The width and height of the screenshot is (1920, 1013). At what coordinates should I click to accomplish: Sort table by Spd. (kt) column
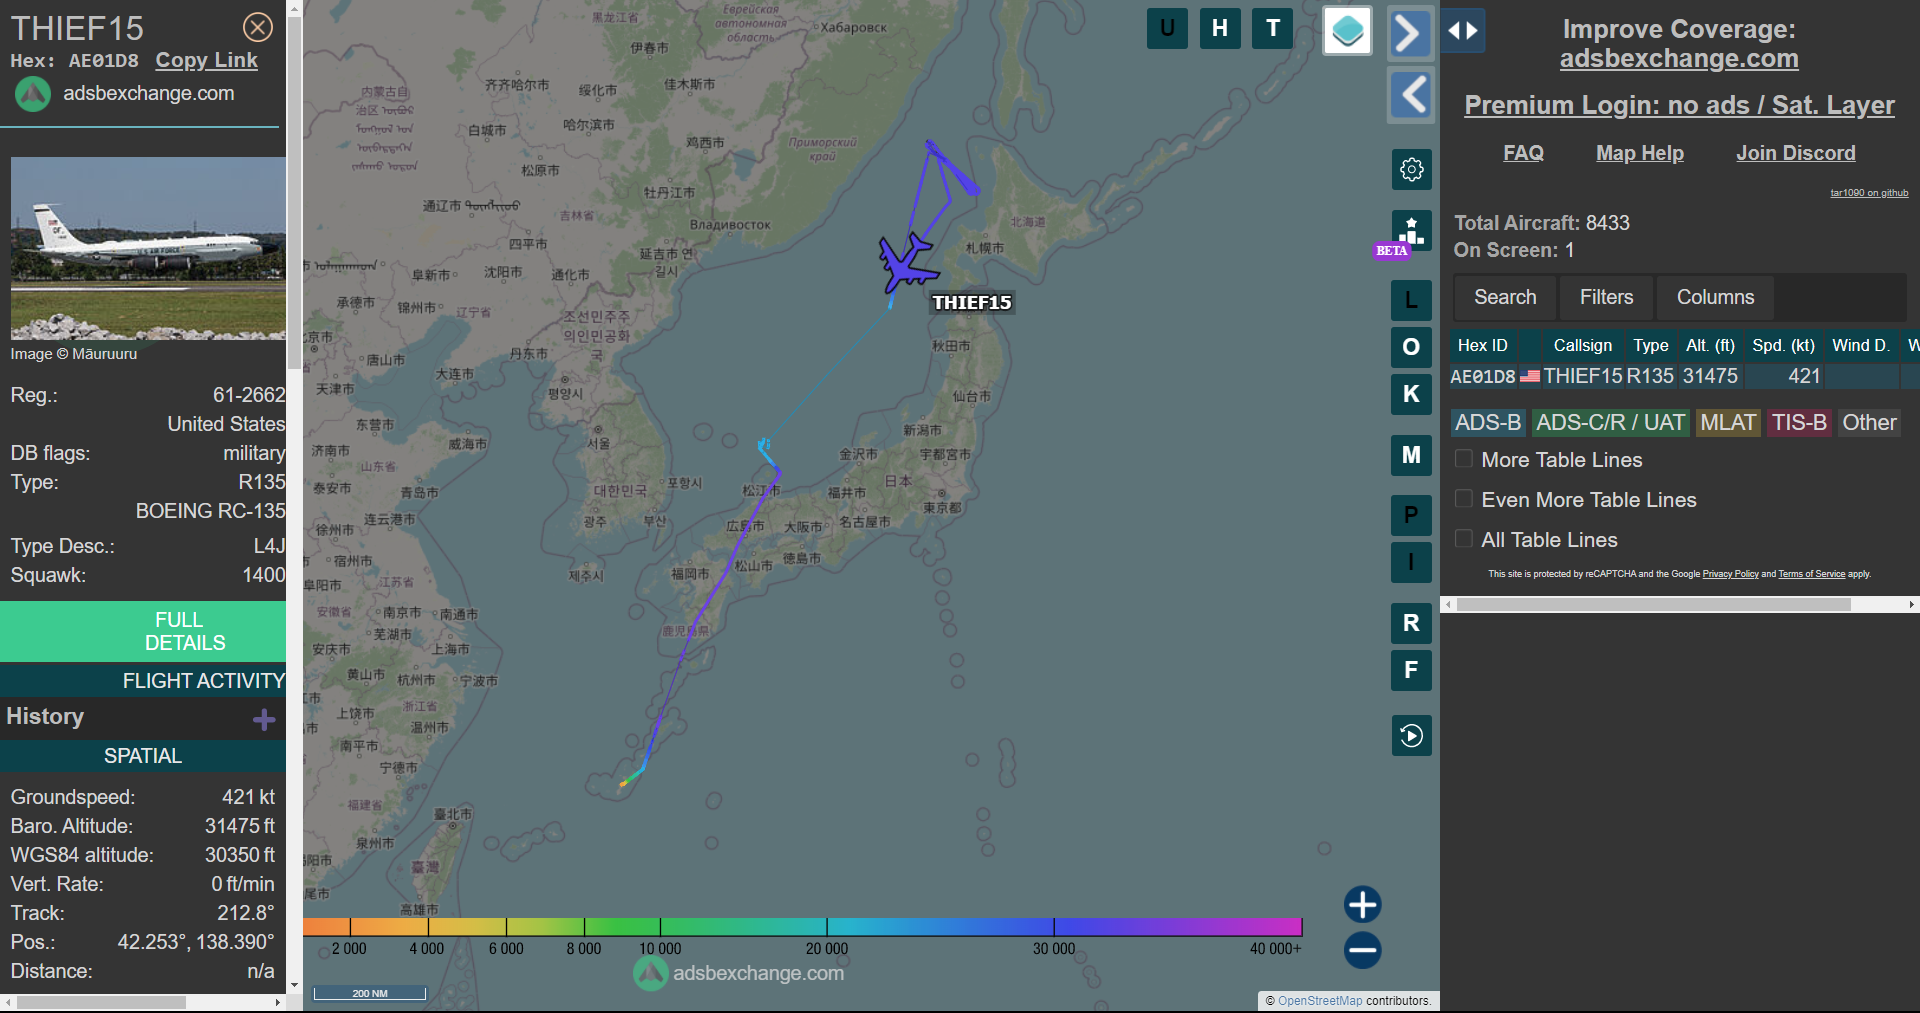(x=1783, y=345)
